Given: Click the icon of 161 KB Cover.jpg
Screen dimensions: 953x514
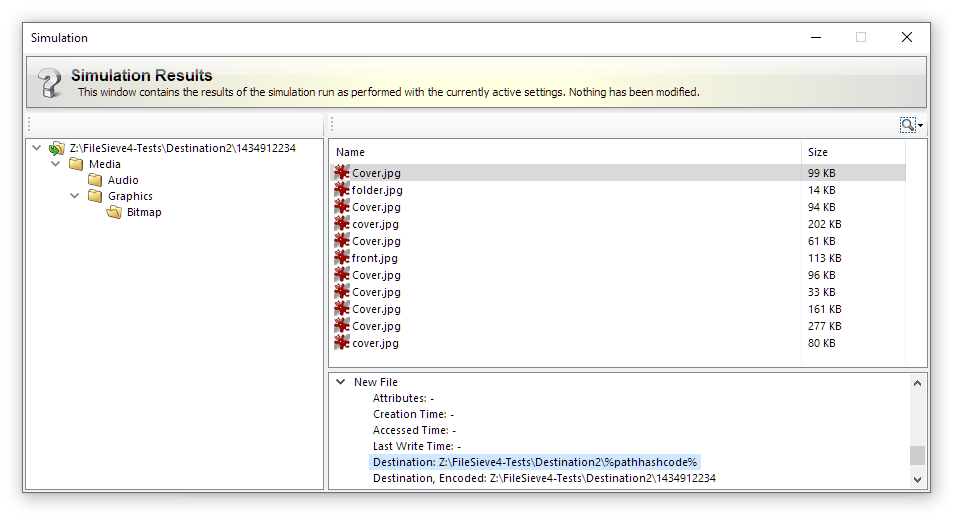Looking at the screenshot, I should tap(342, 309).
